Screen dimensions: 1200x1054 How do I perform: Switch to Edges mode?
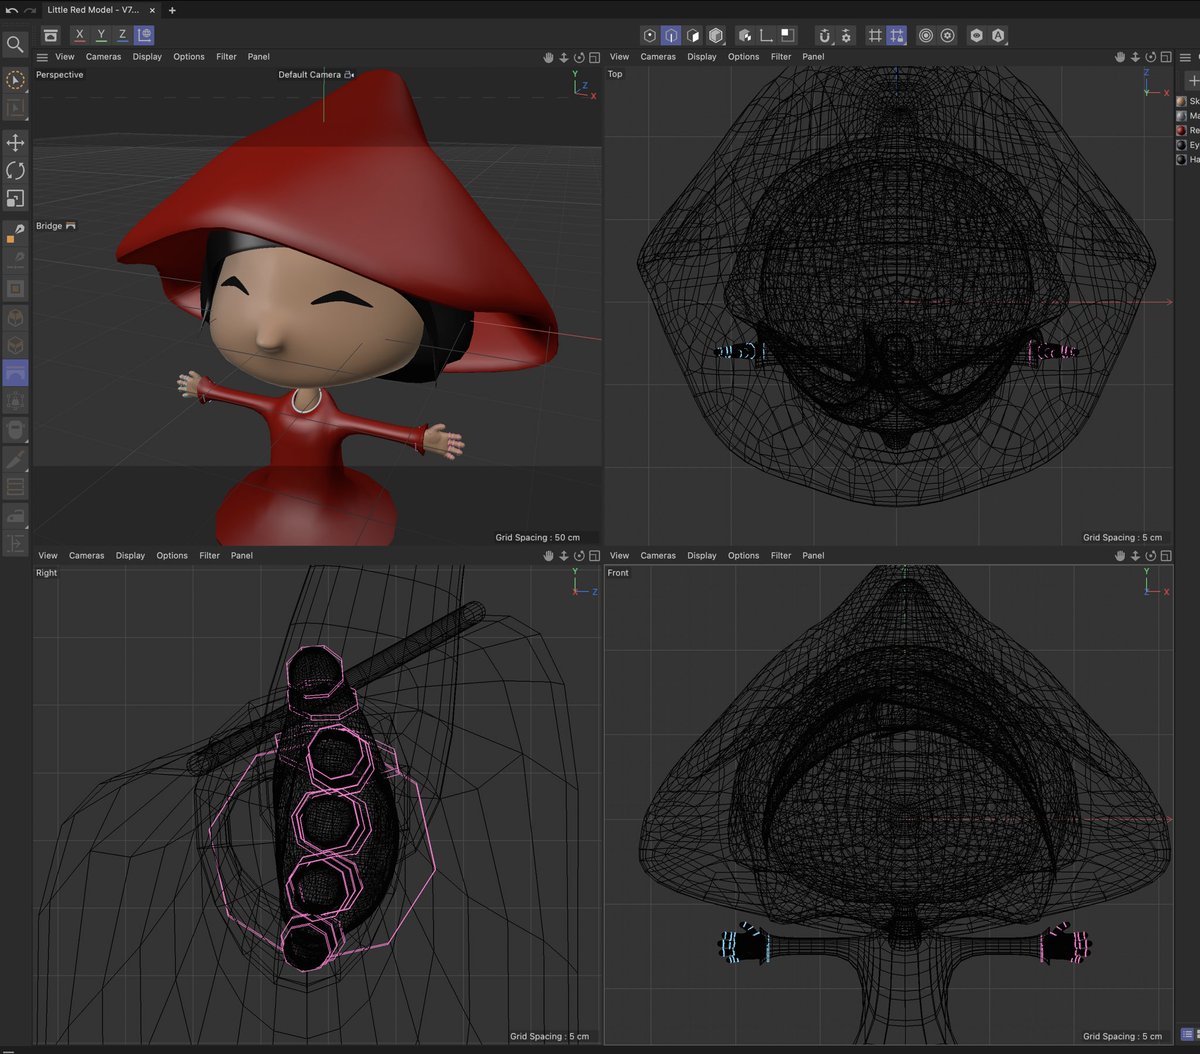[x=671, y=35]
